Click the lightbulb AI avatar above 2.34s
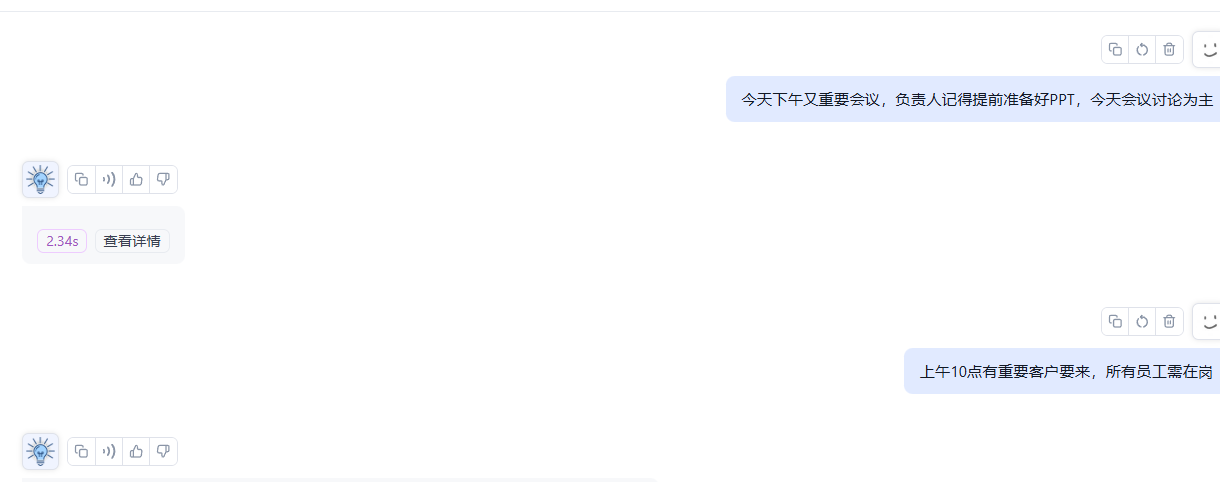The width and height of the screenshot is (1220, 482). (40, 179)
